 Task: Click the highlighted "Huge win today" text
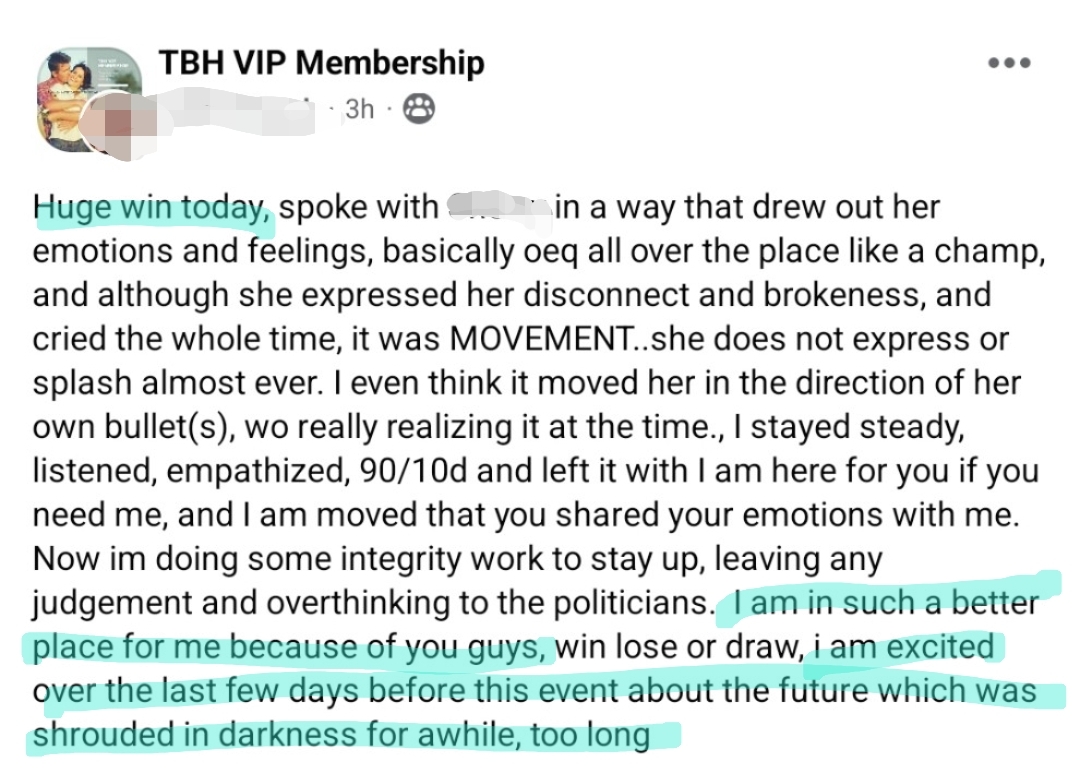152,208
